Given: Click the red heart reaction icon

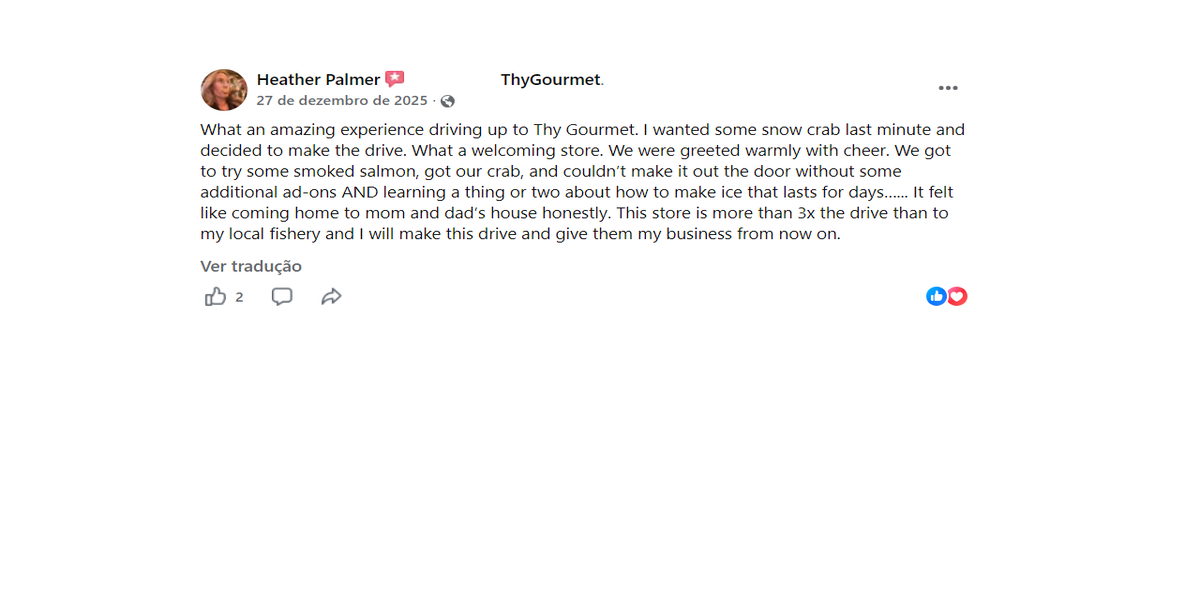Looking at the screenshot, I should [957, 296].
